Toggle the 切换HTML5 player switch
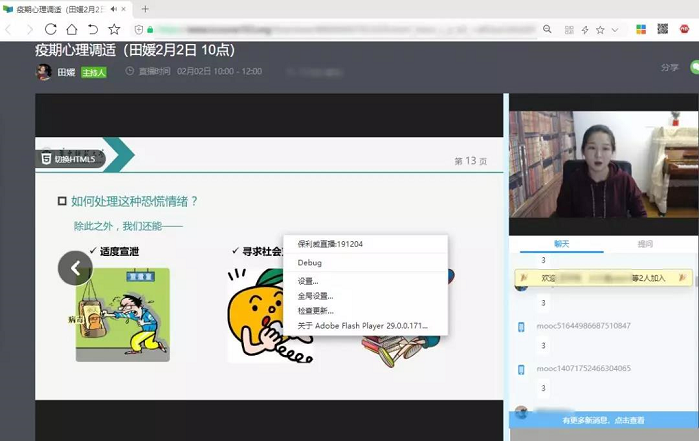699x441 pixels. click(69, 158)
